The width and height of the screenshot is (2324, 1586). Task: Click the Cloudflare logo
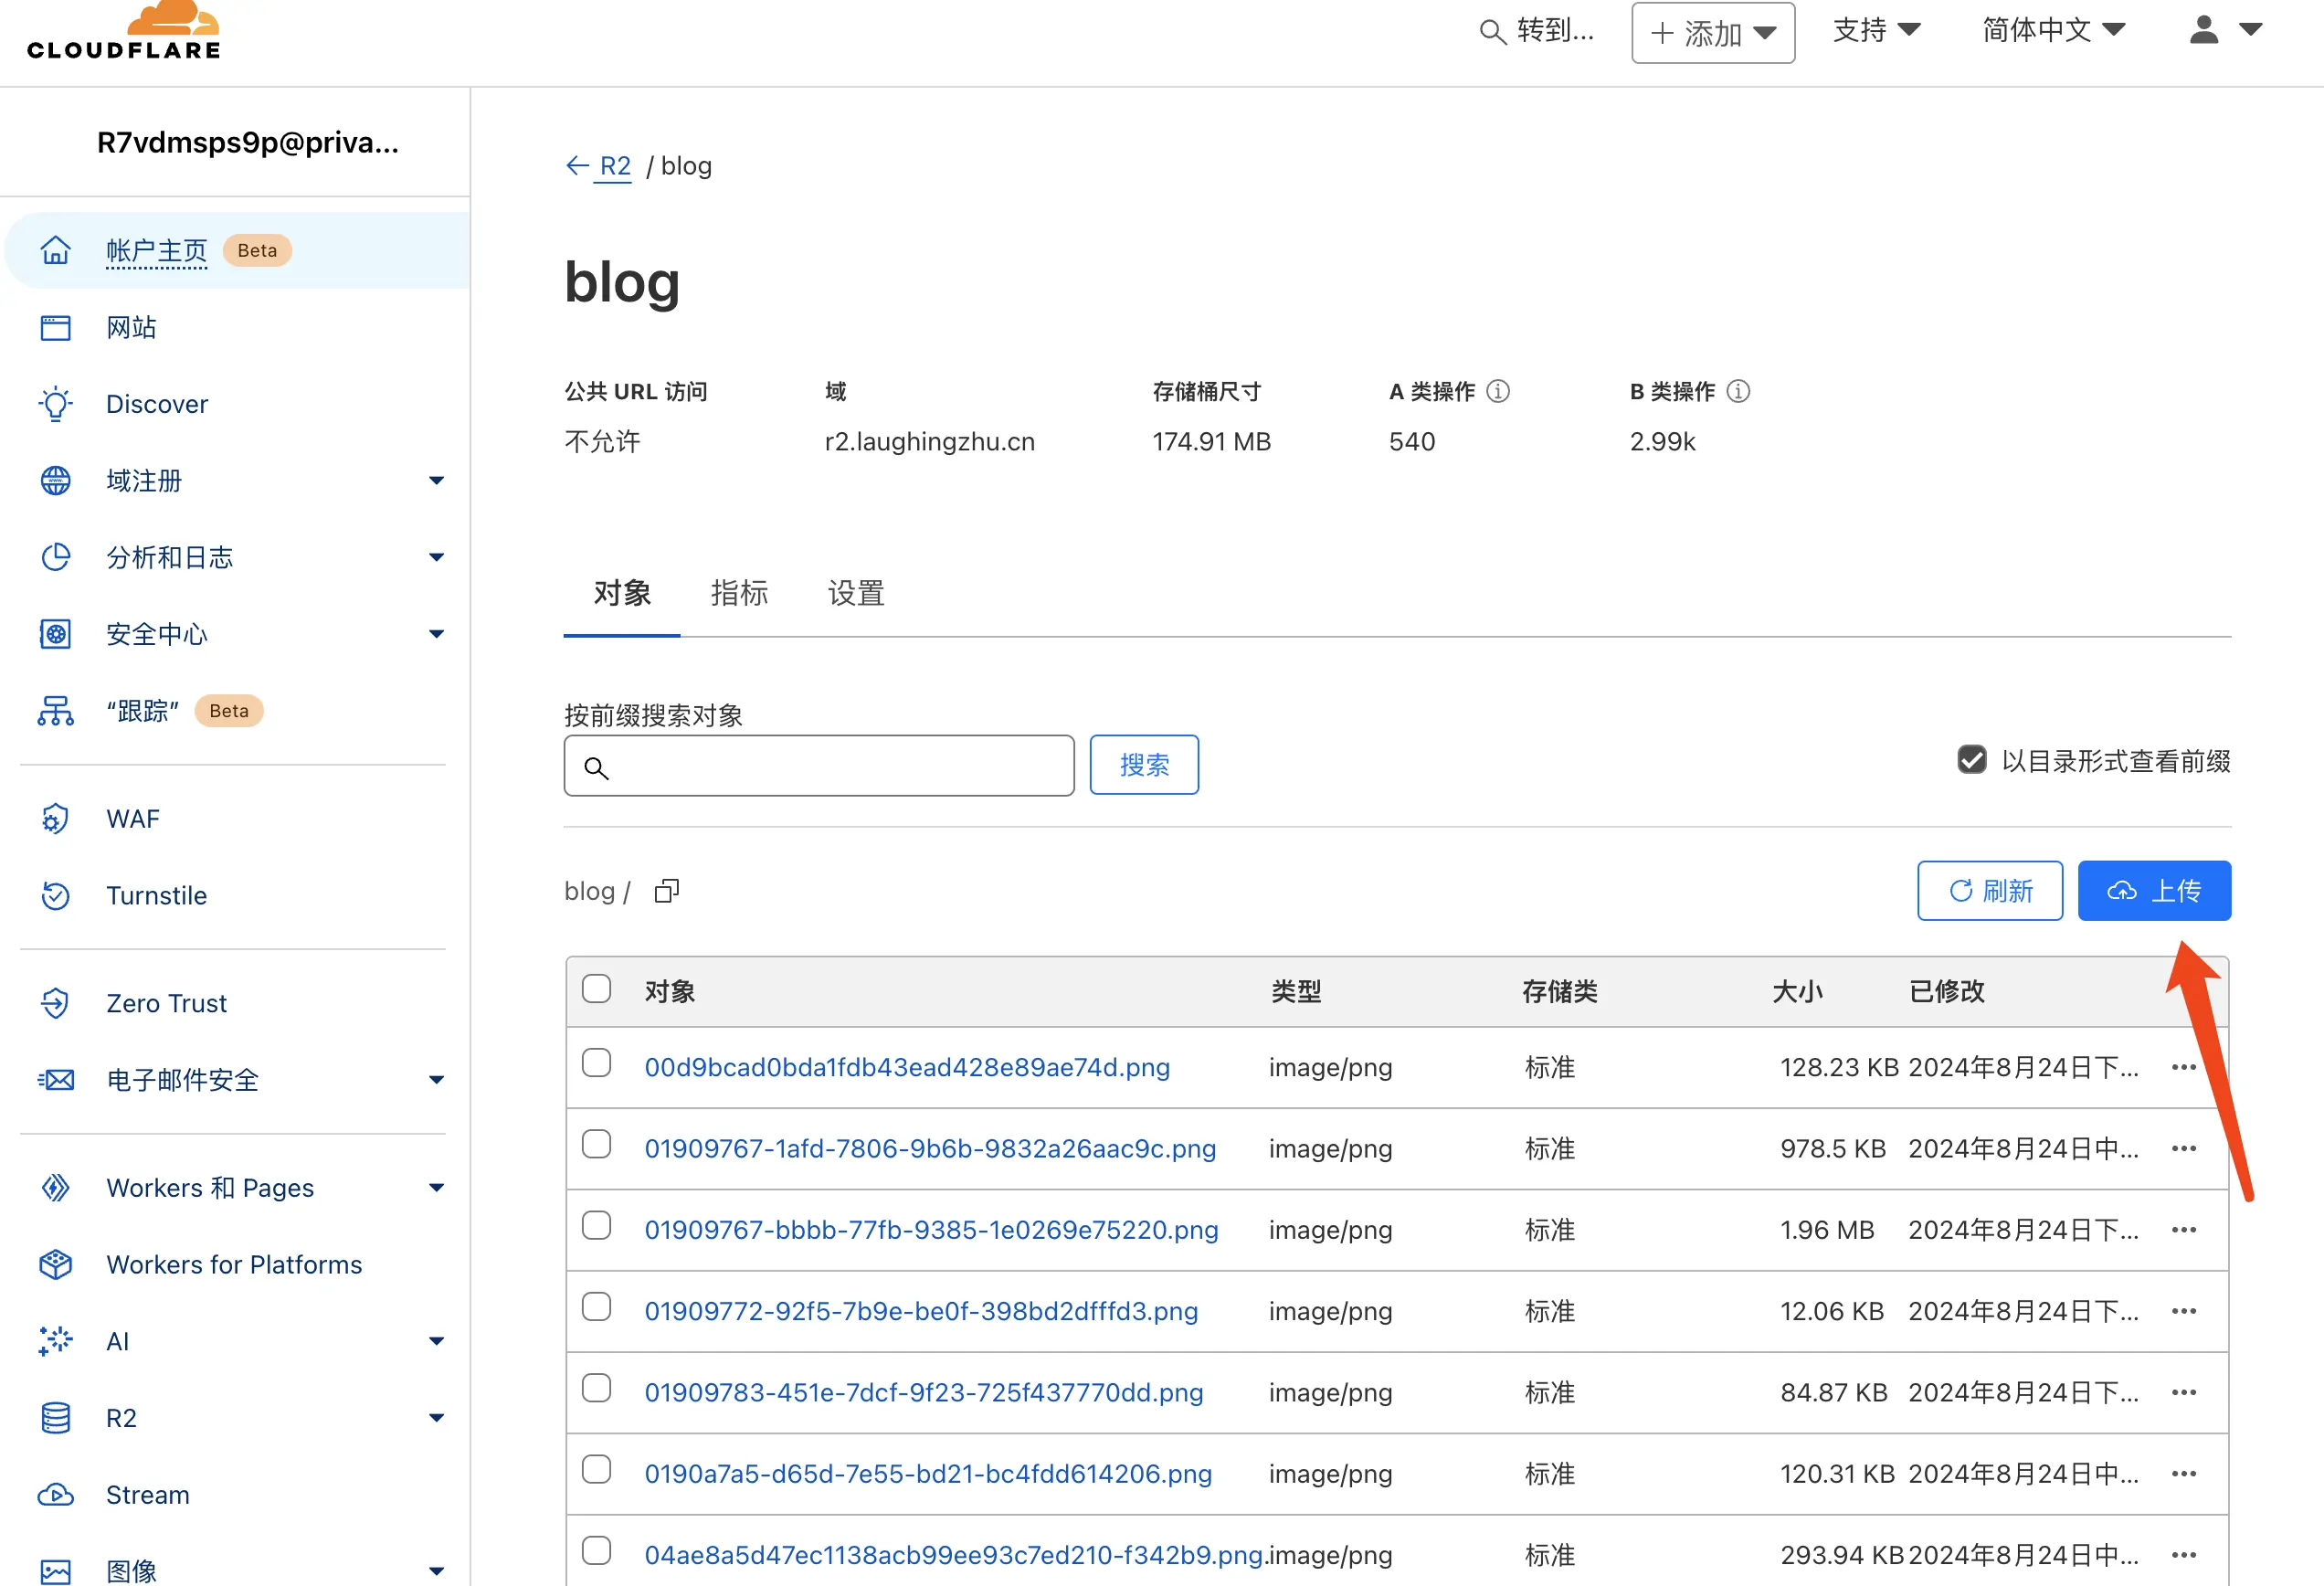[x=124, y=30]
